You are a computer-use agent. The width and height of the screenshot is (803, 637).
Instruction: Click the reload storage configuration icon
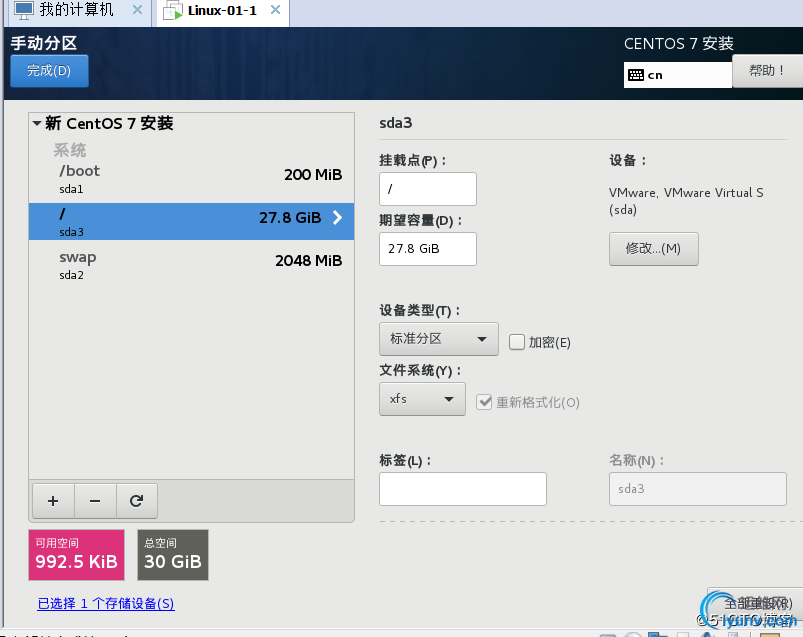(x=137, y=501)
